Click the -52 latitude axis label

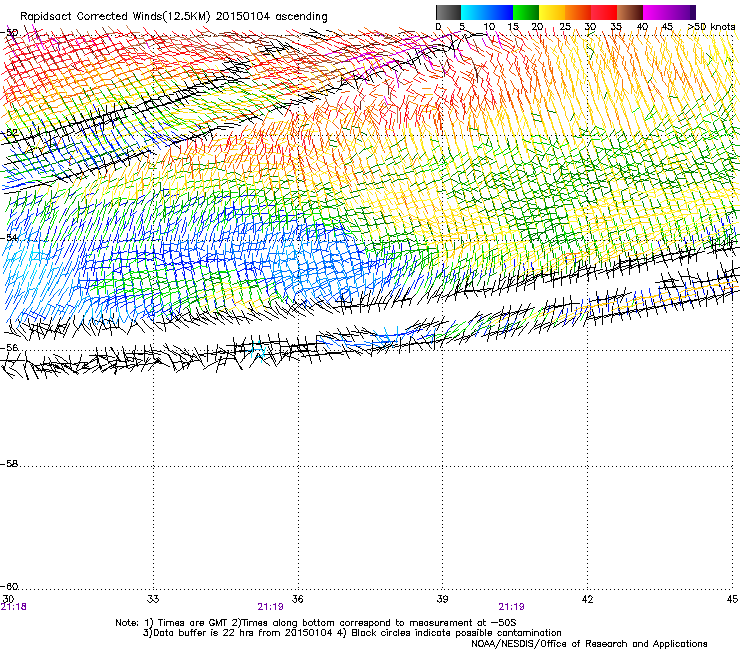[x=9, y=132]
